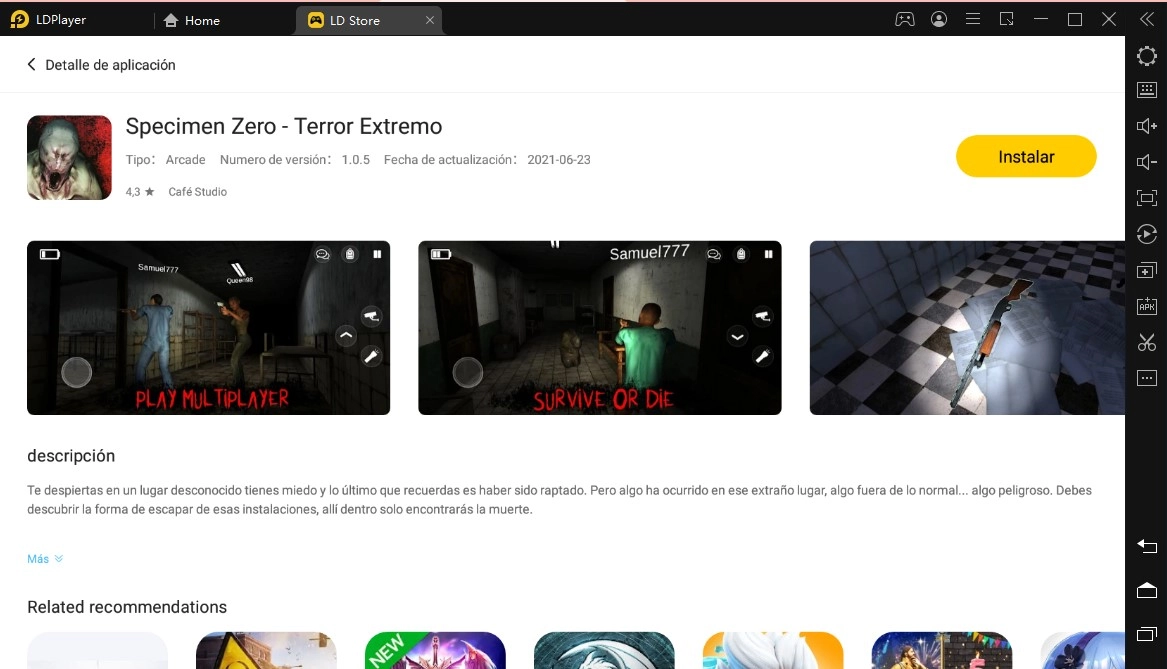Click Café Studio developer name
The width and height of the screenshot is (1167, 669).
pos(197,192)
